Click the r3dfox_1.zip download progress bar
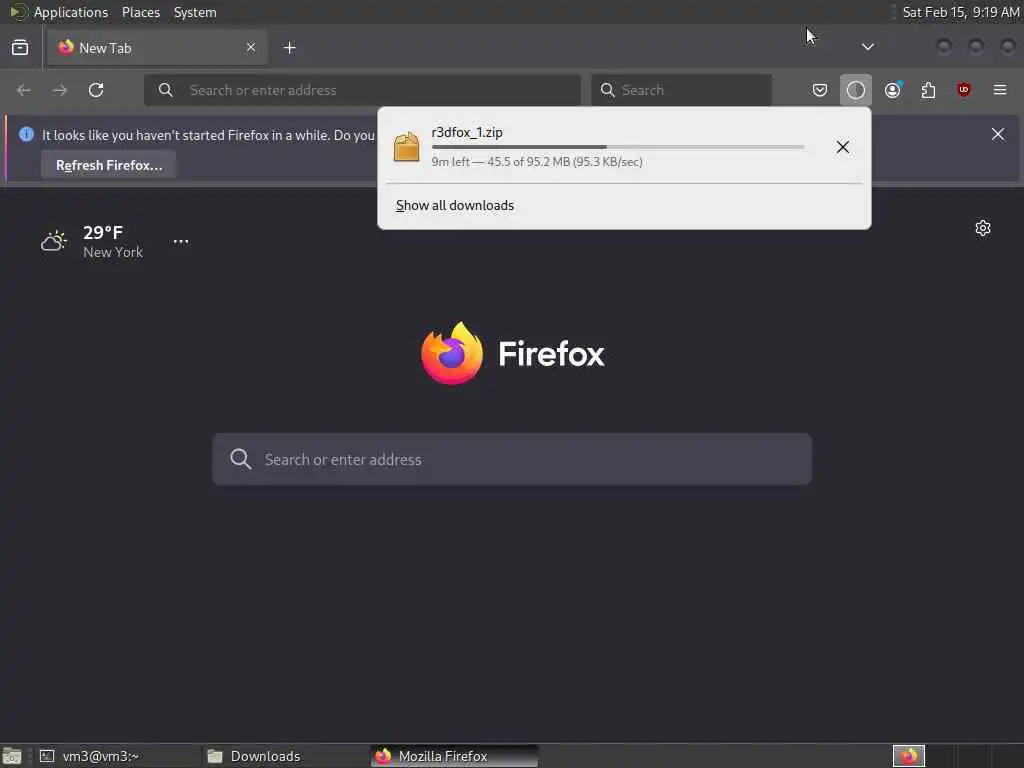Screen dimensions: 1024x768 point(618,148)
